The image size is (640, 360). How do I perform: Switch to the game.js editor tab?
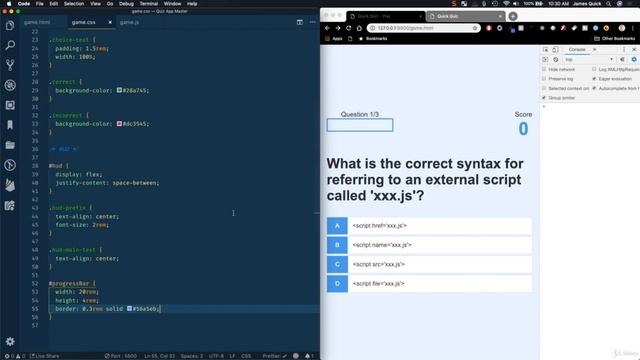coord(129,22)
